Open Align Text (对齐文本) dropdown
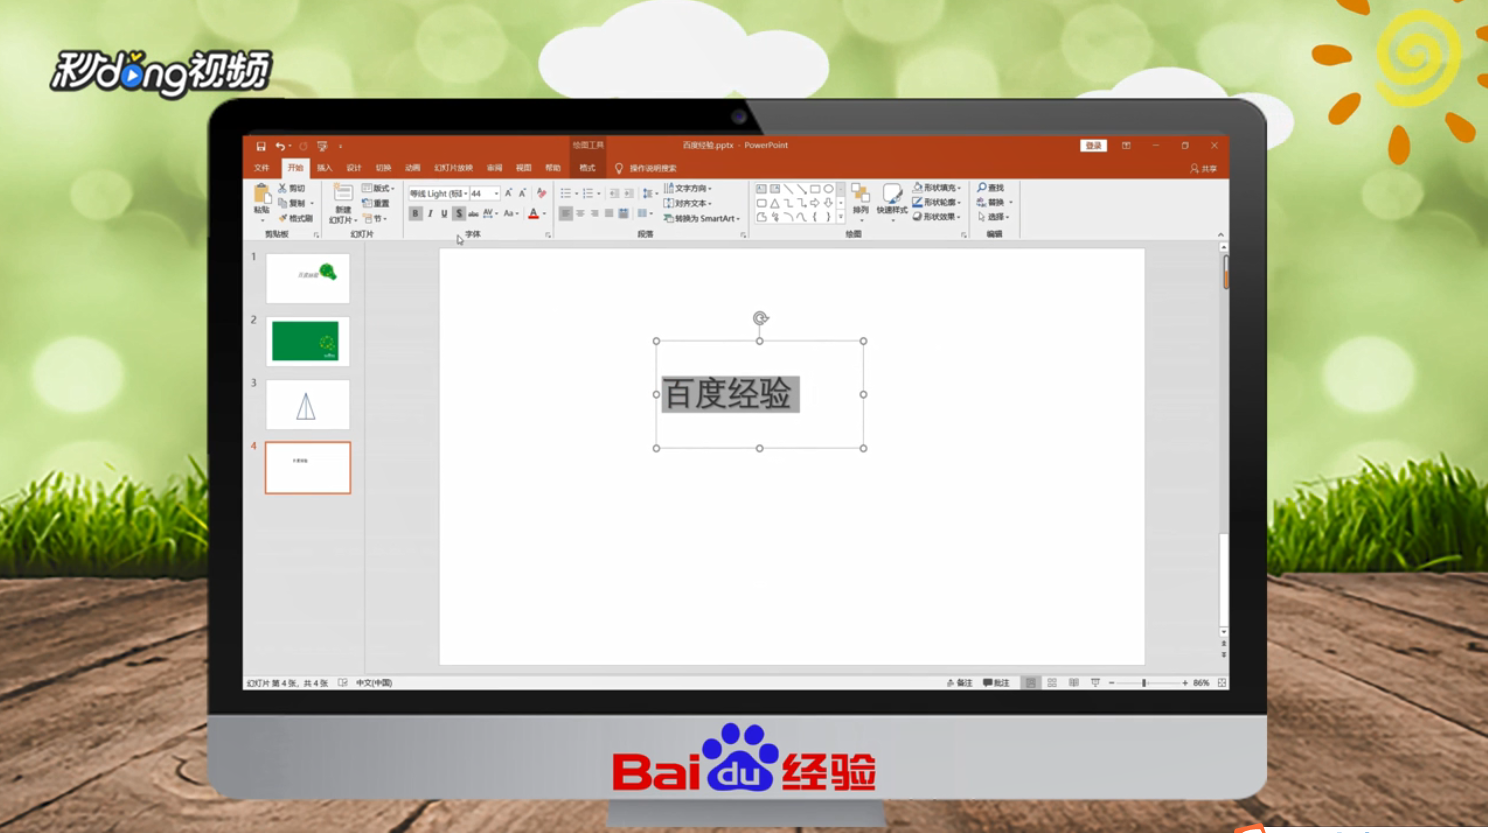This screenshot has height=833, width=1488. (688, 203)
